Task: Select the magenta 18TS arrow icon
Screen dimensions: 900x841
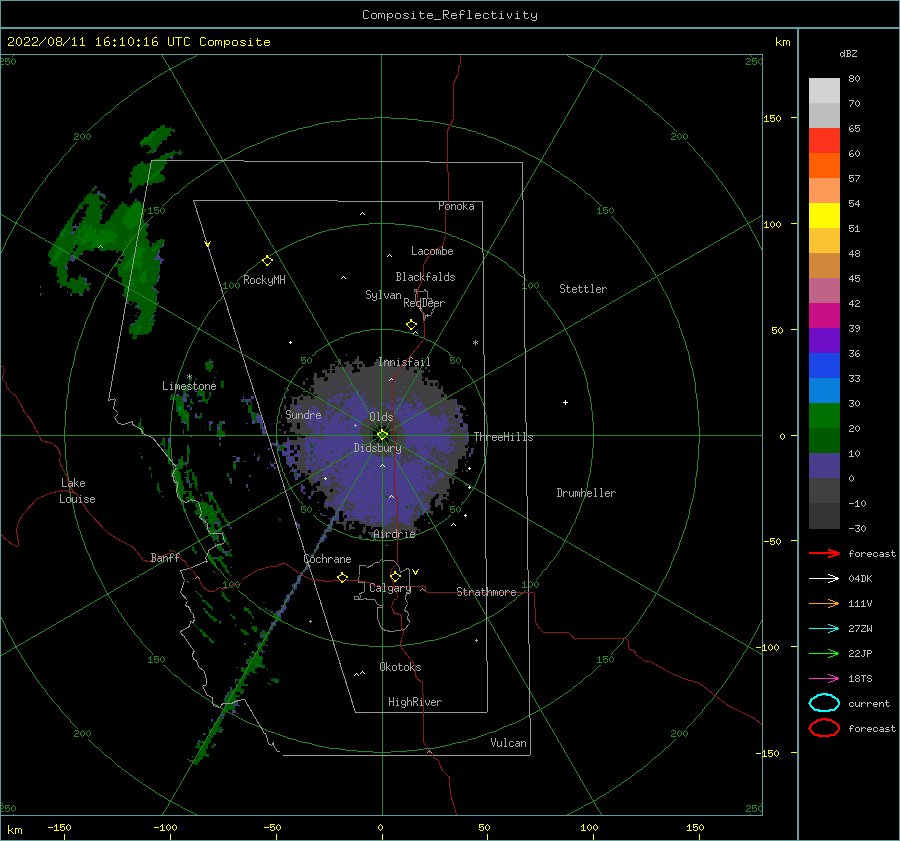Action: [x=824, y=679]
